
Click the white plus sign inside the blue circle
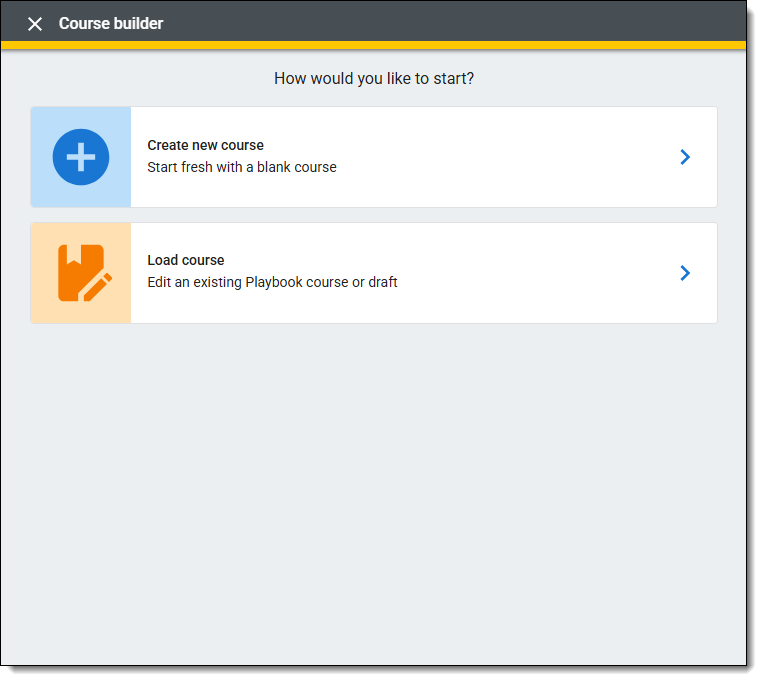(81, 157)
